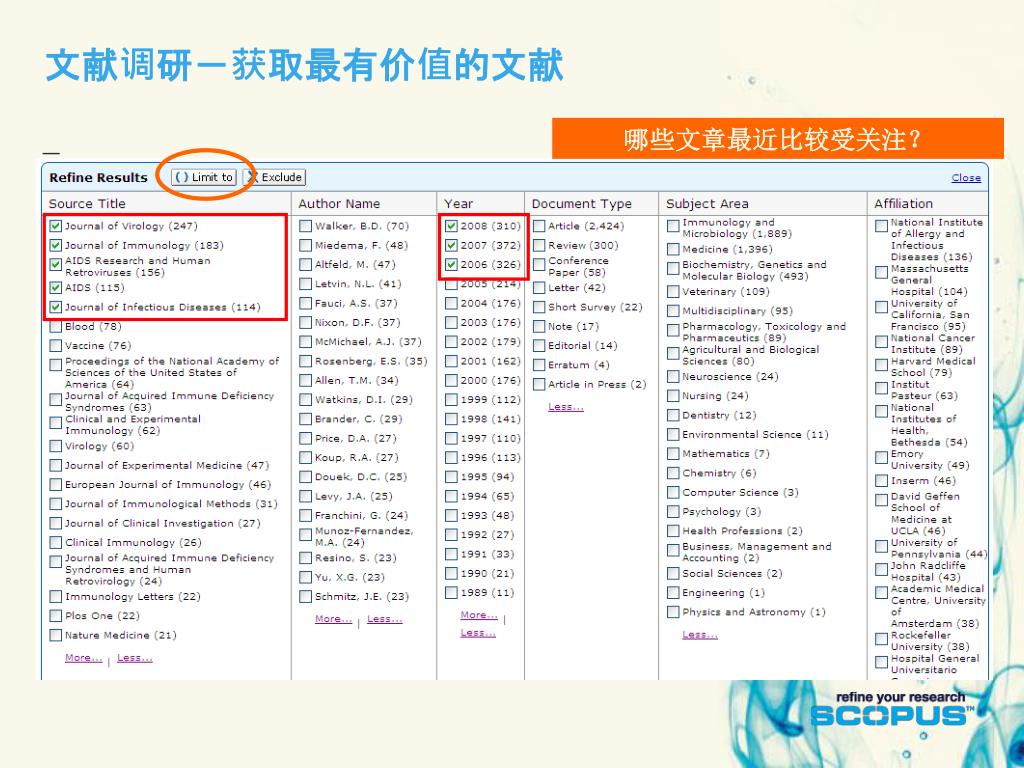Check Plos One (22) source
The image size is (1024, 768).
(56, 616)
